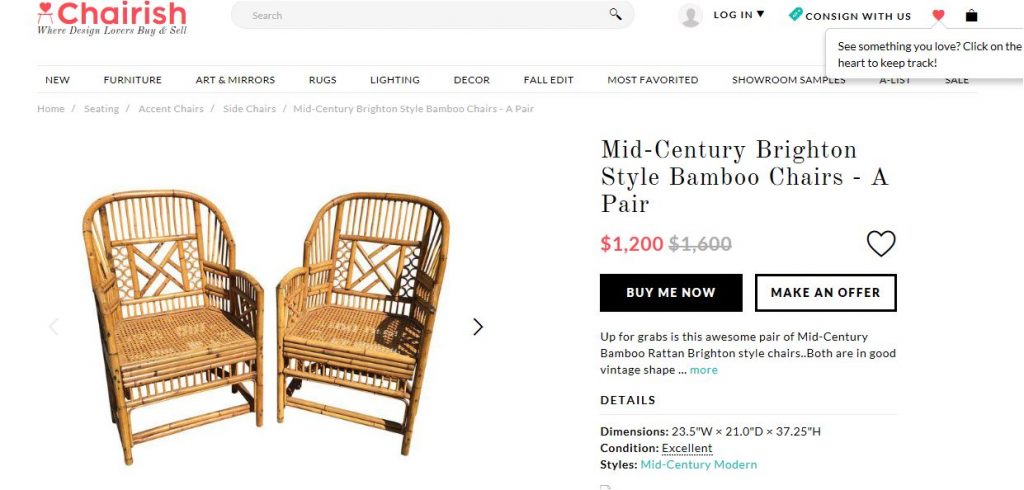
Task: Click the Side Chairs breadcrumb link
Action: pos(249,109)
